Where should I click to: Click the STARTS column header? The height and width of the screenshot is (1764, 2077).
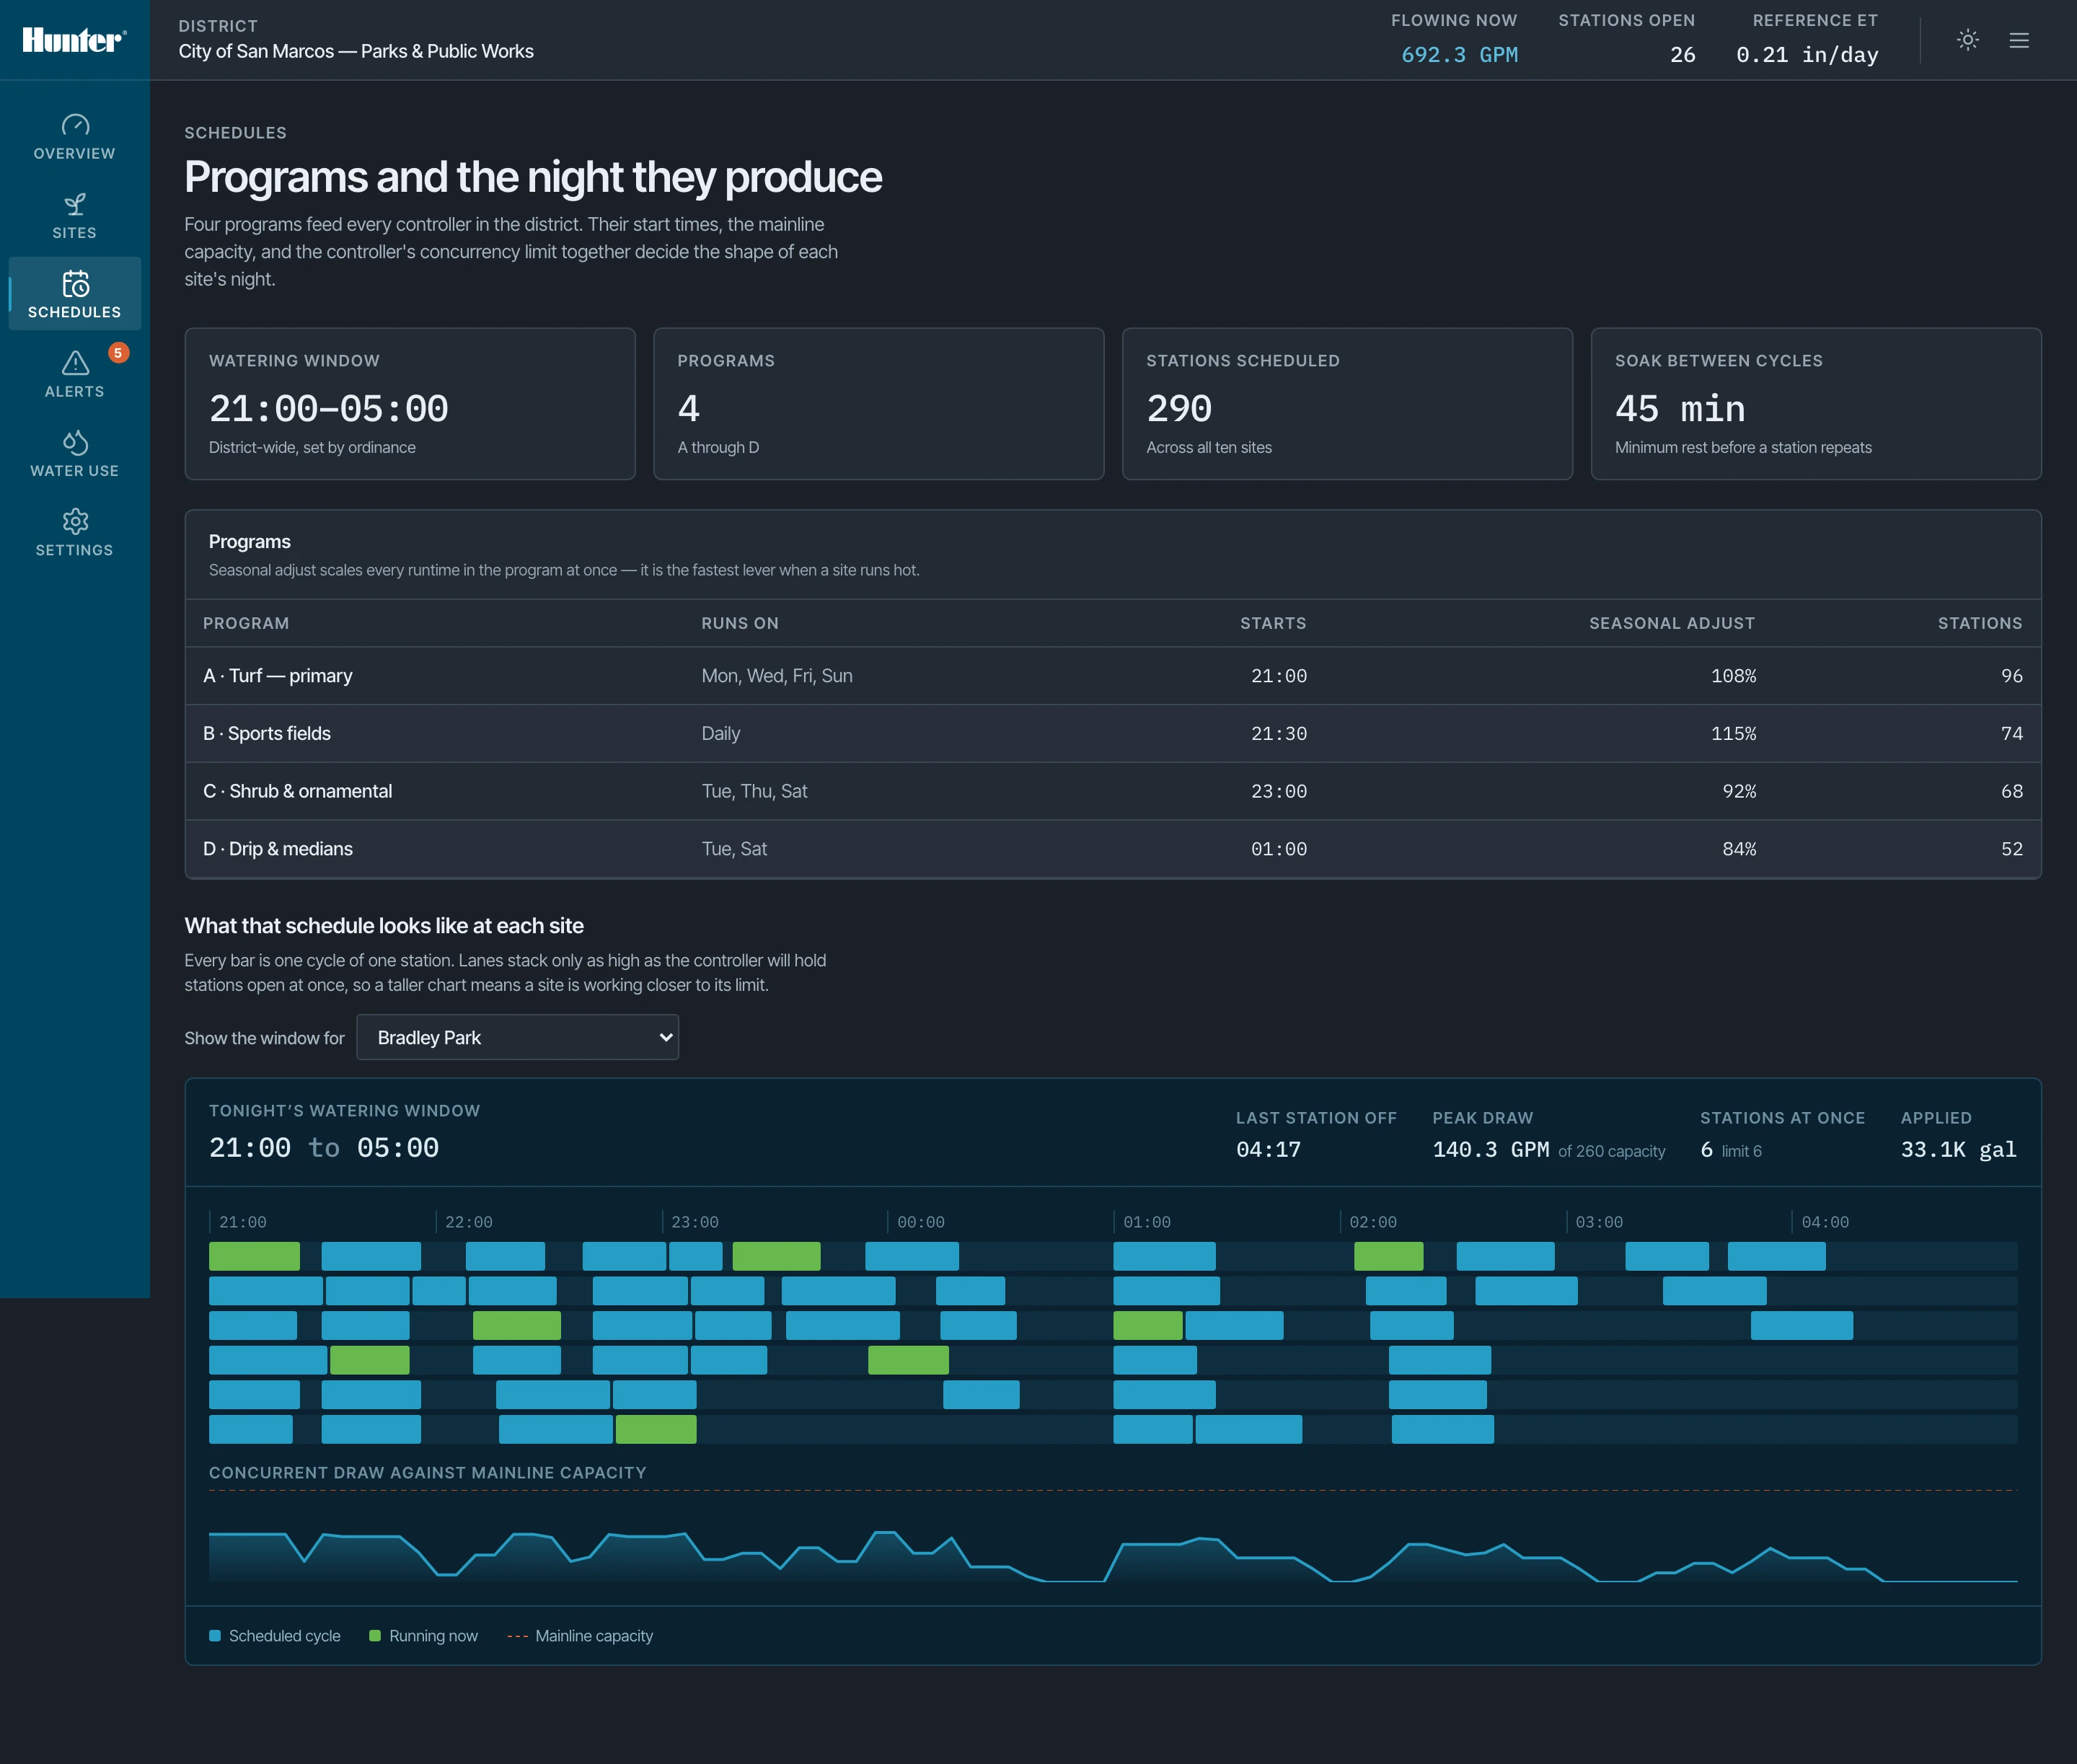tap(1273, 623)
